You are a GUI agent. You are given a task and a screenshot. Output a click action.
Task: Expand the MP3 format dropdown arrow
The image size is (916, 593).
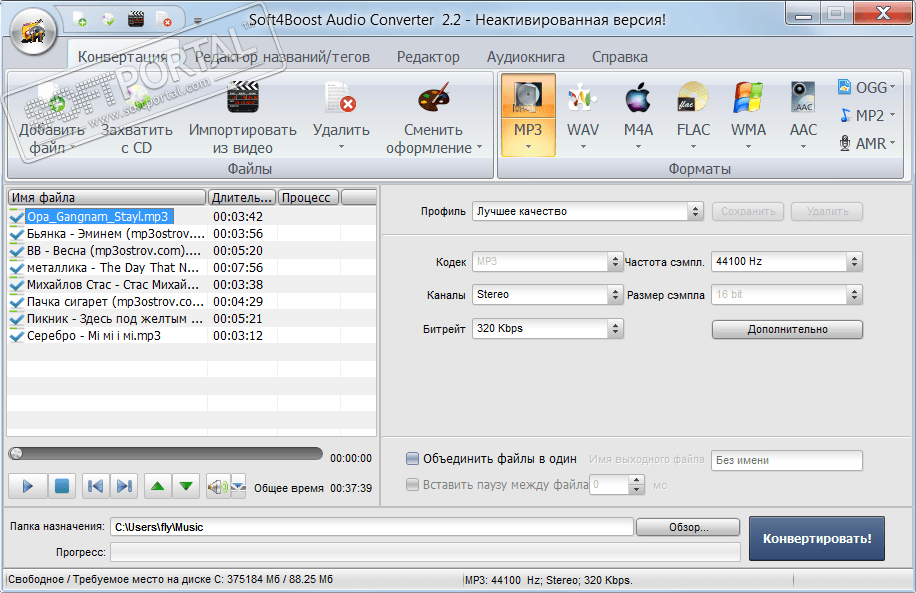point(528,147)
